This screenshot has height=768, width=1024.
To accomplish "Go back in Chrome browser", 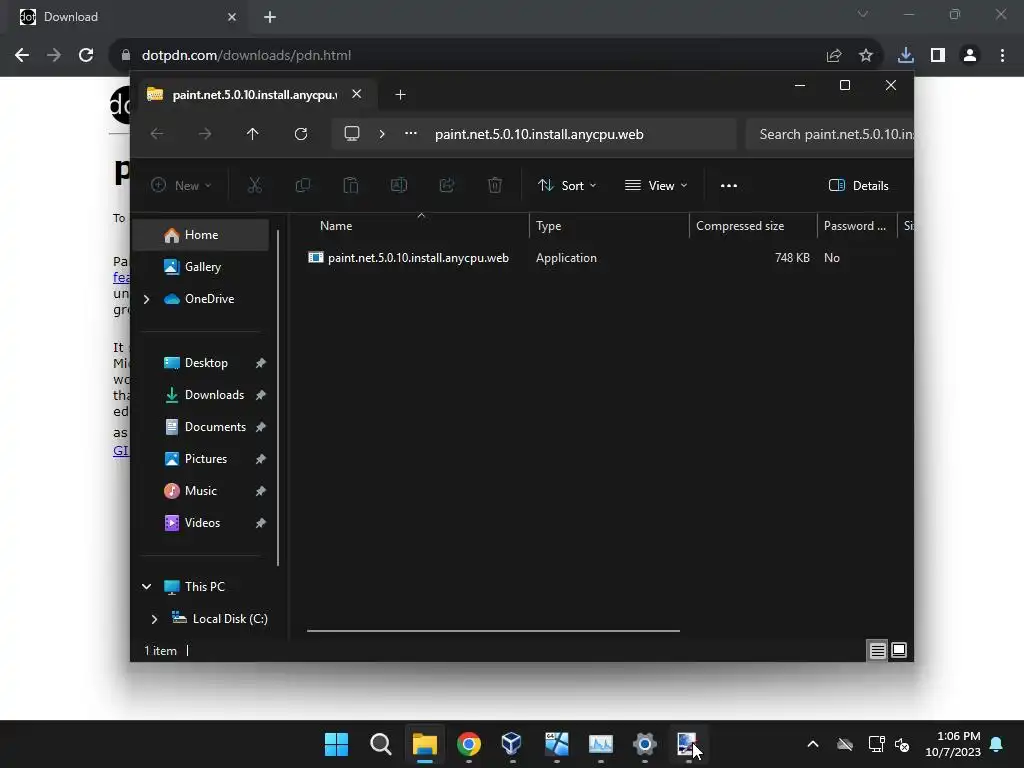I will pyautogui.click(x=22, y=56).
